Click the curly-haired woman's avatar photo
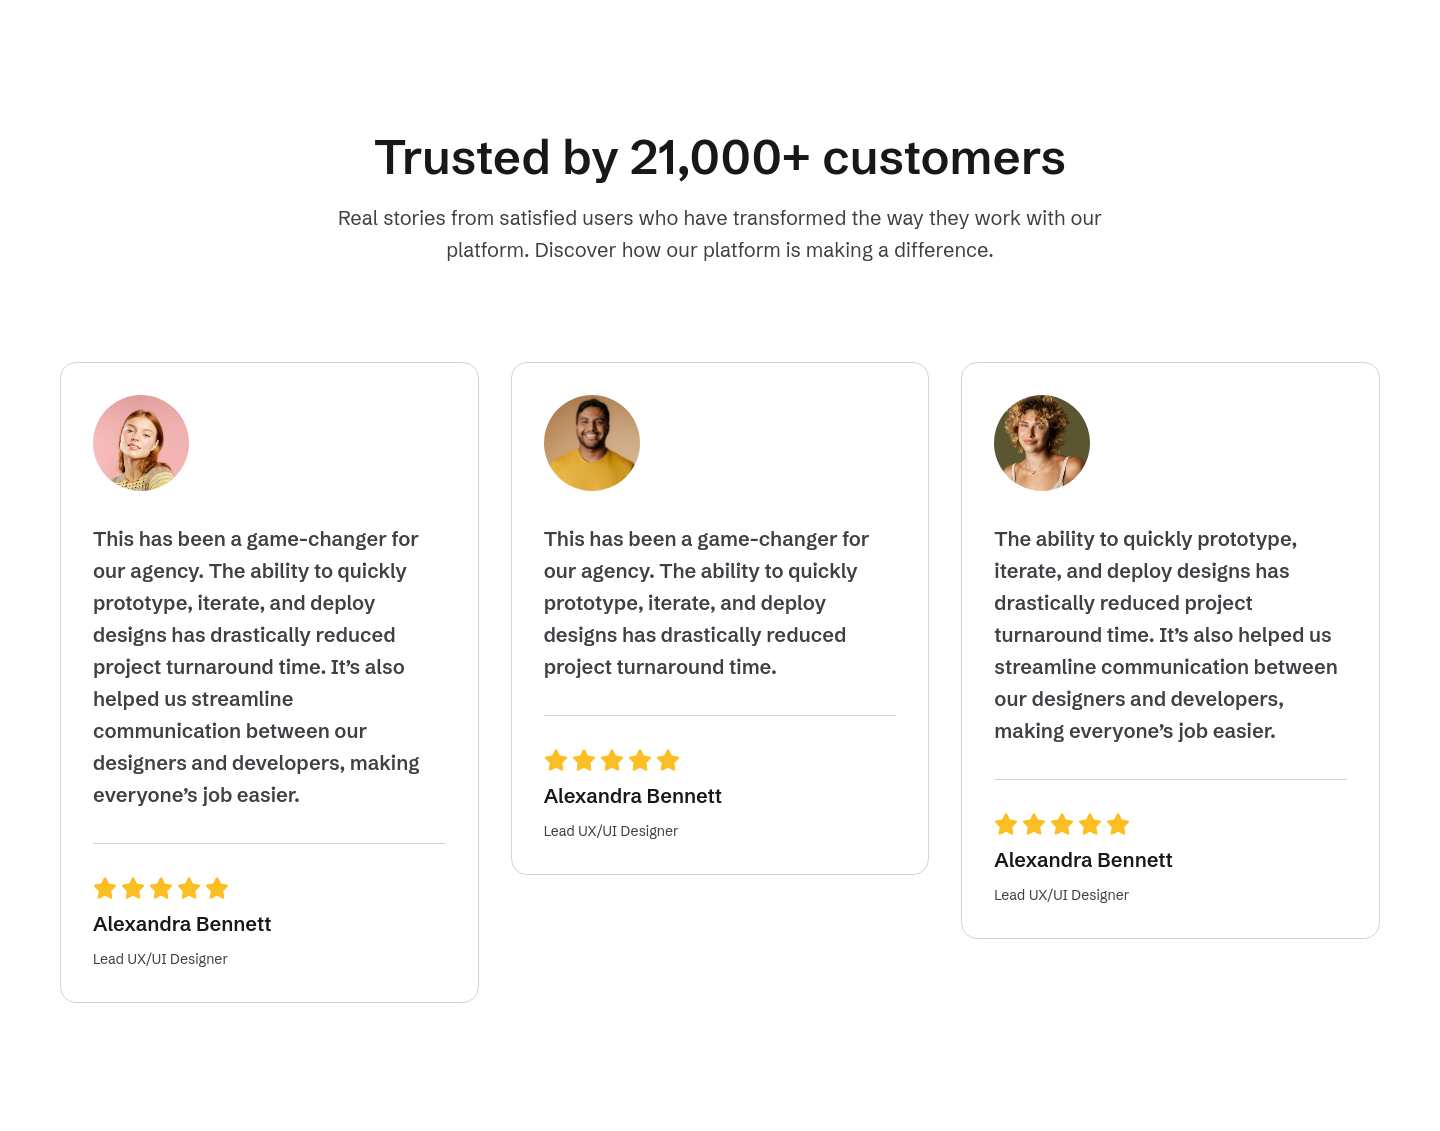 [x=1042, y=443]
